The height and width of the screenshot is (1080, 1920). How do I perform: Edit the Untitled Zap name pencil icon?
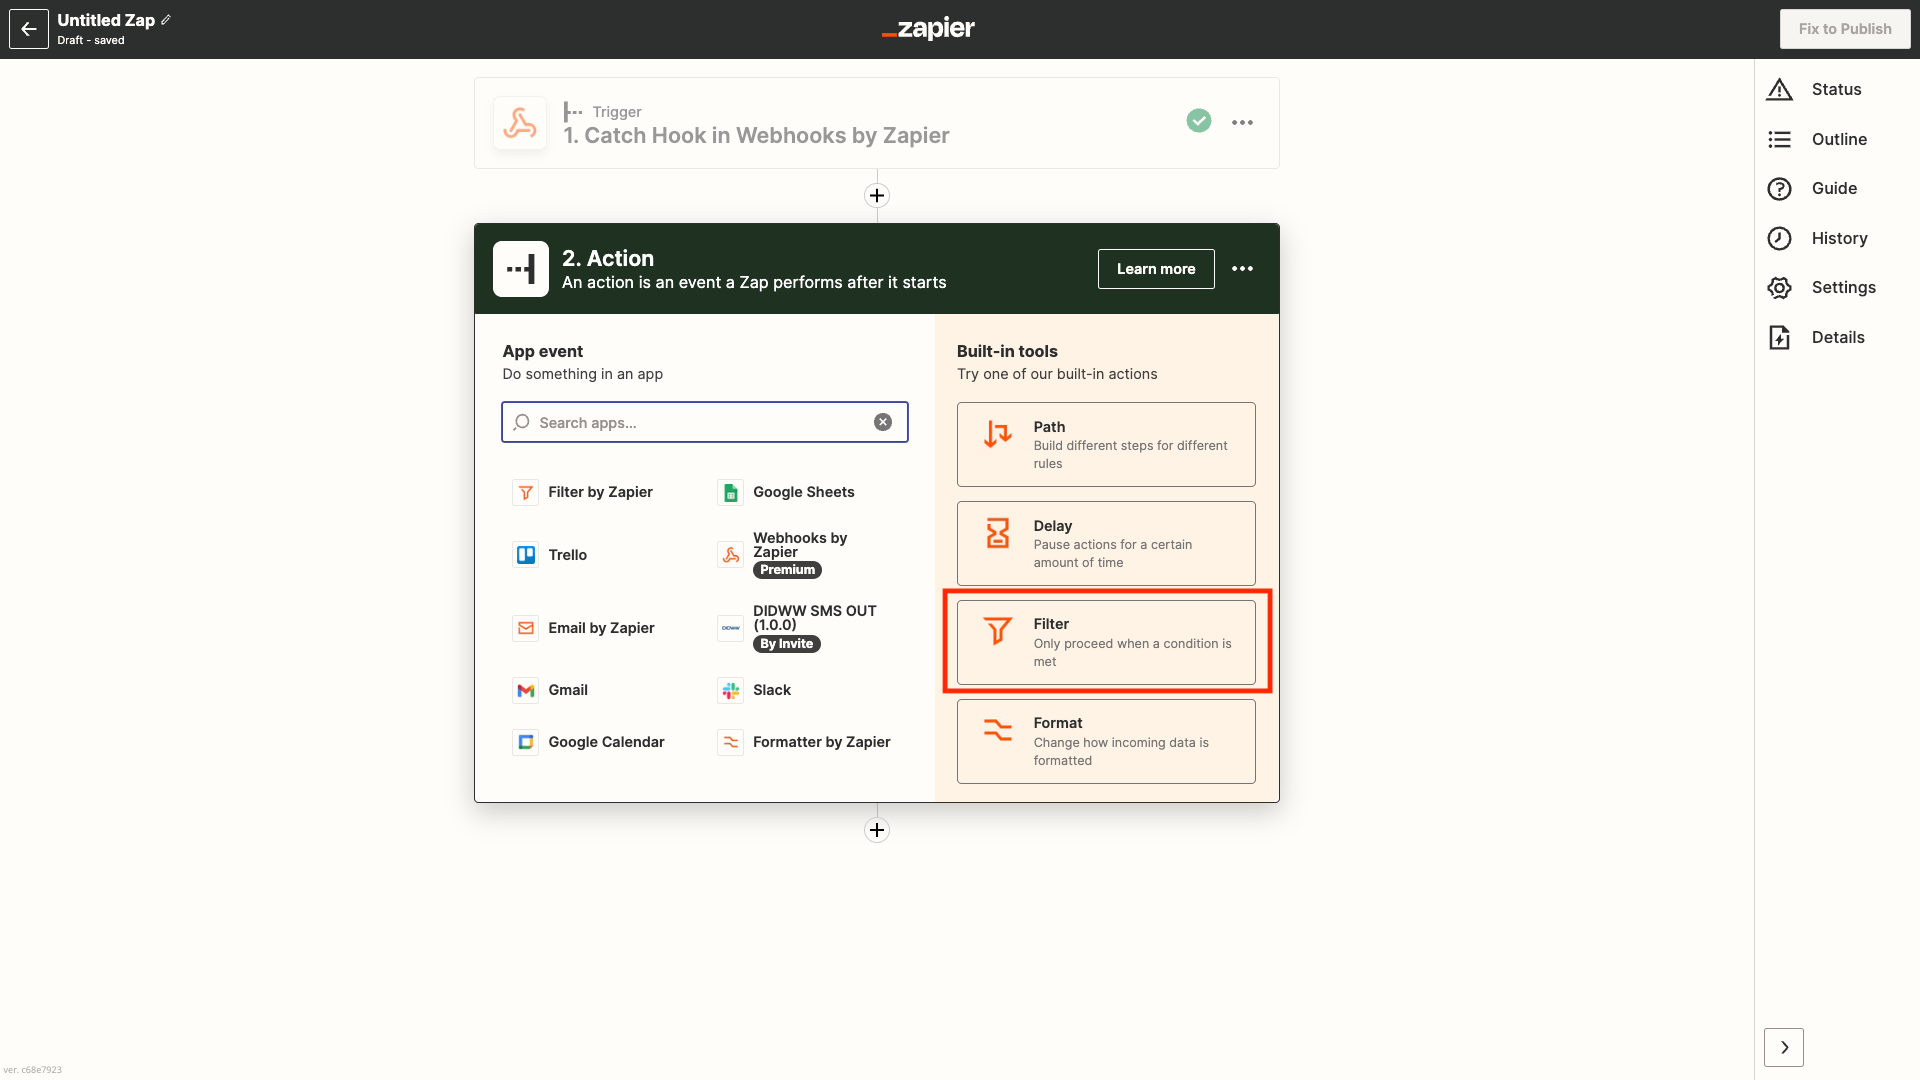pyautogui.click(x=166, y=20)
